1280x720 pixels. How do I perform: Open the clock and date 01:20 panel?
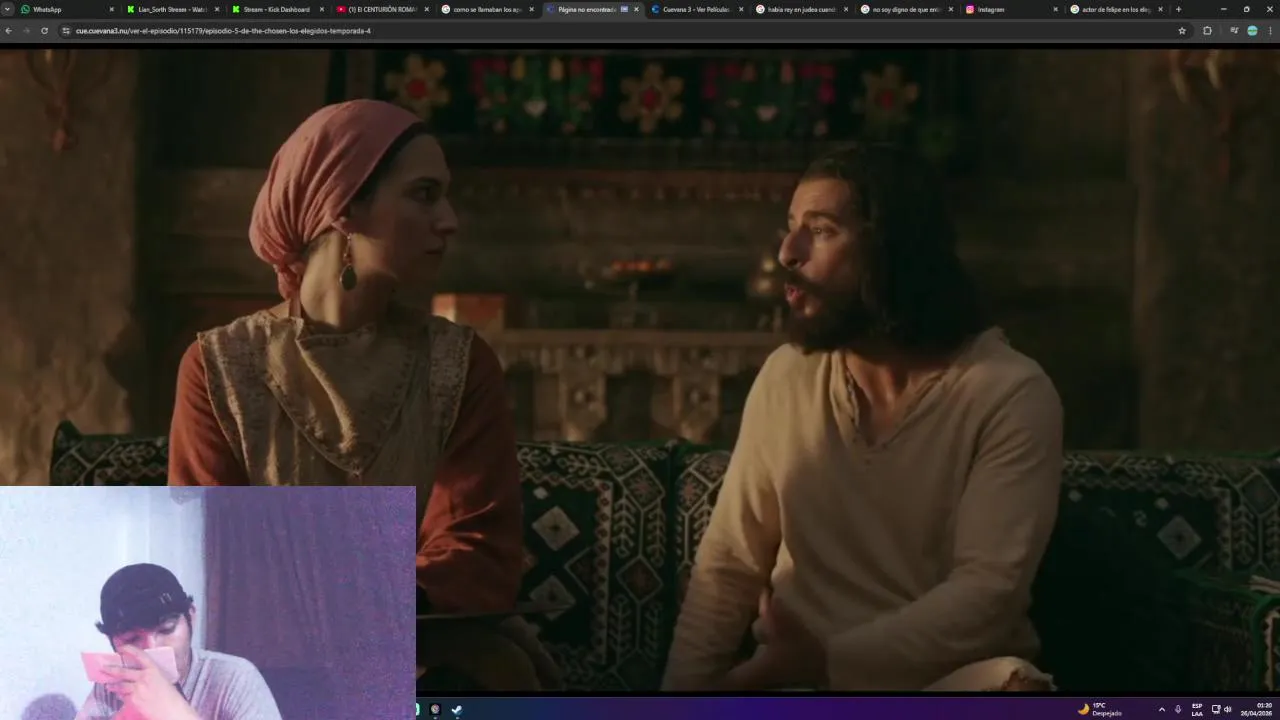(x=1257, y=709)
